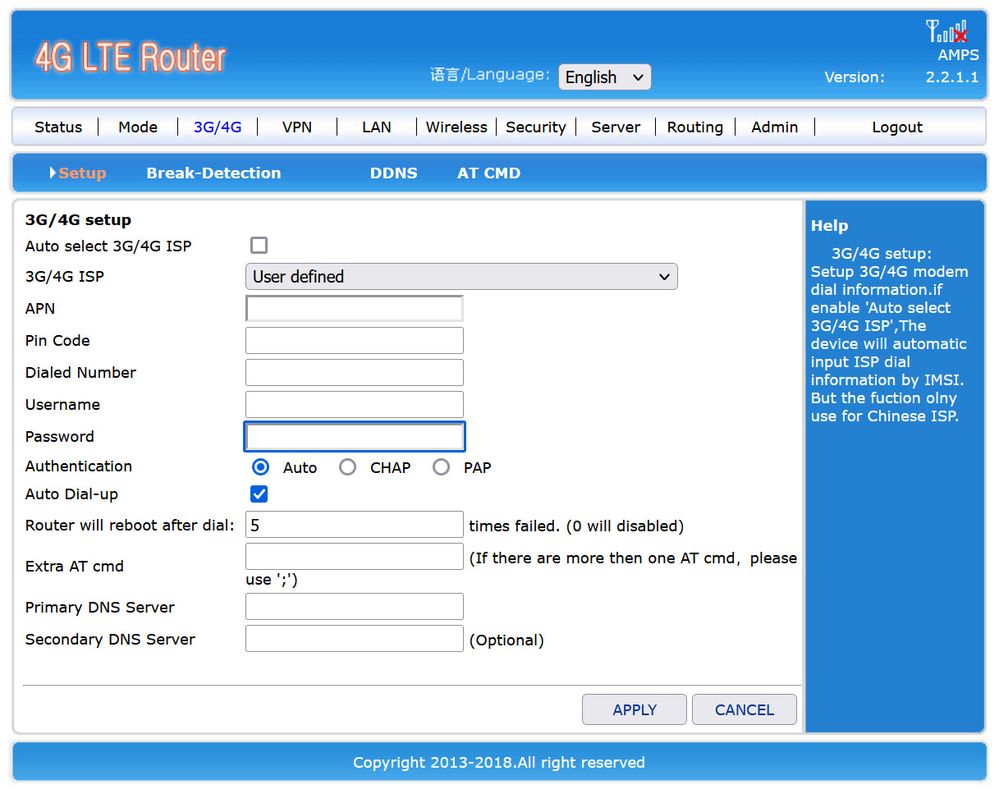The width and height of the screenshot is (999, 795).
Task: Click Logout in the navigation bar
Action: (896, 127)
